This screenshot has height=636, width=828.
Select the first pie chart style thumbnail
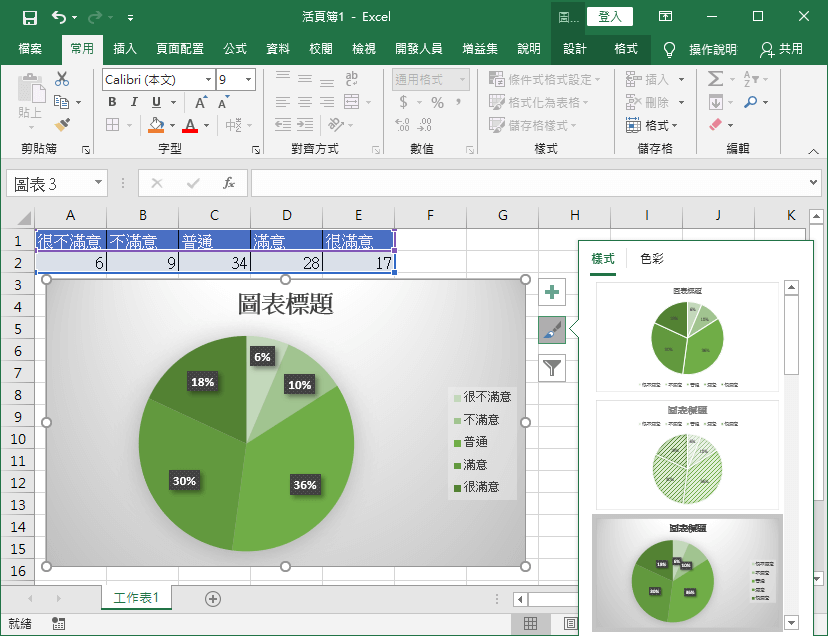[687, 337]
